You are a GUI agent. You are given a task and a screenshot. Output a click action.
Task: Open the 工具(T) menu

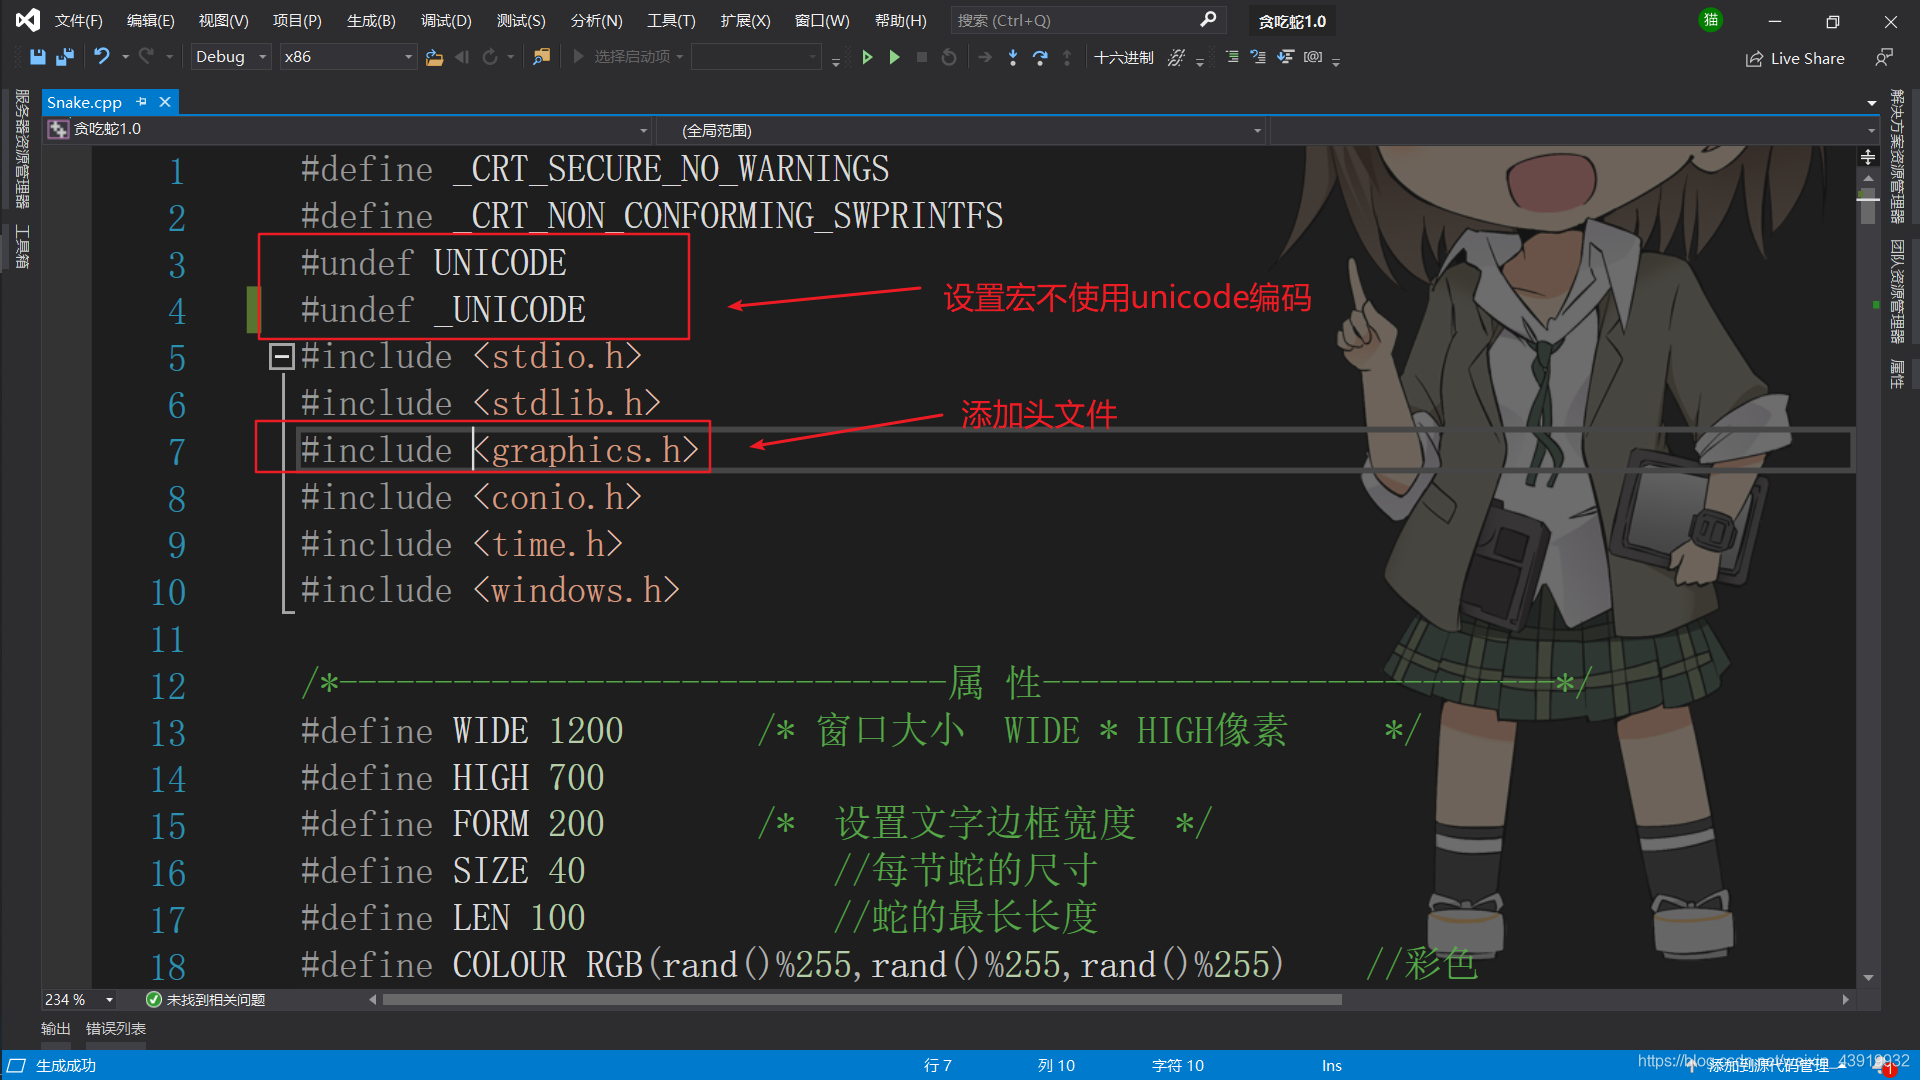(671, 21)
